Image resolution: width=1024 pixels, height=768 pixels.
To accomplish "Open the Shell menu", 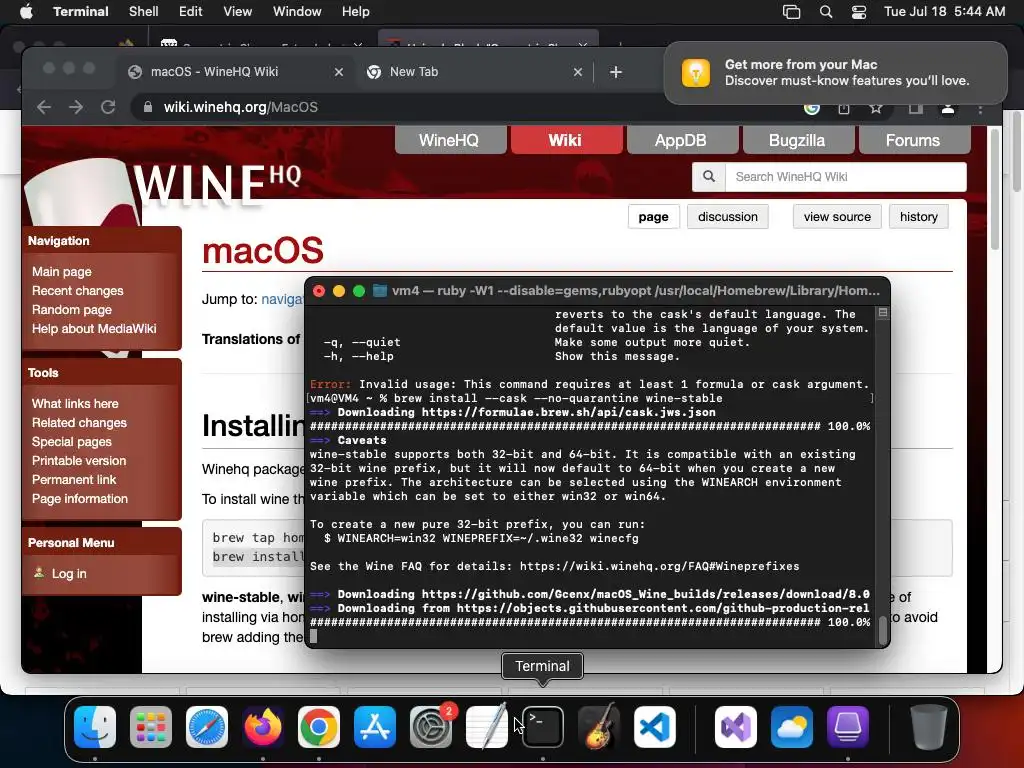I will point(144,12).
